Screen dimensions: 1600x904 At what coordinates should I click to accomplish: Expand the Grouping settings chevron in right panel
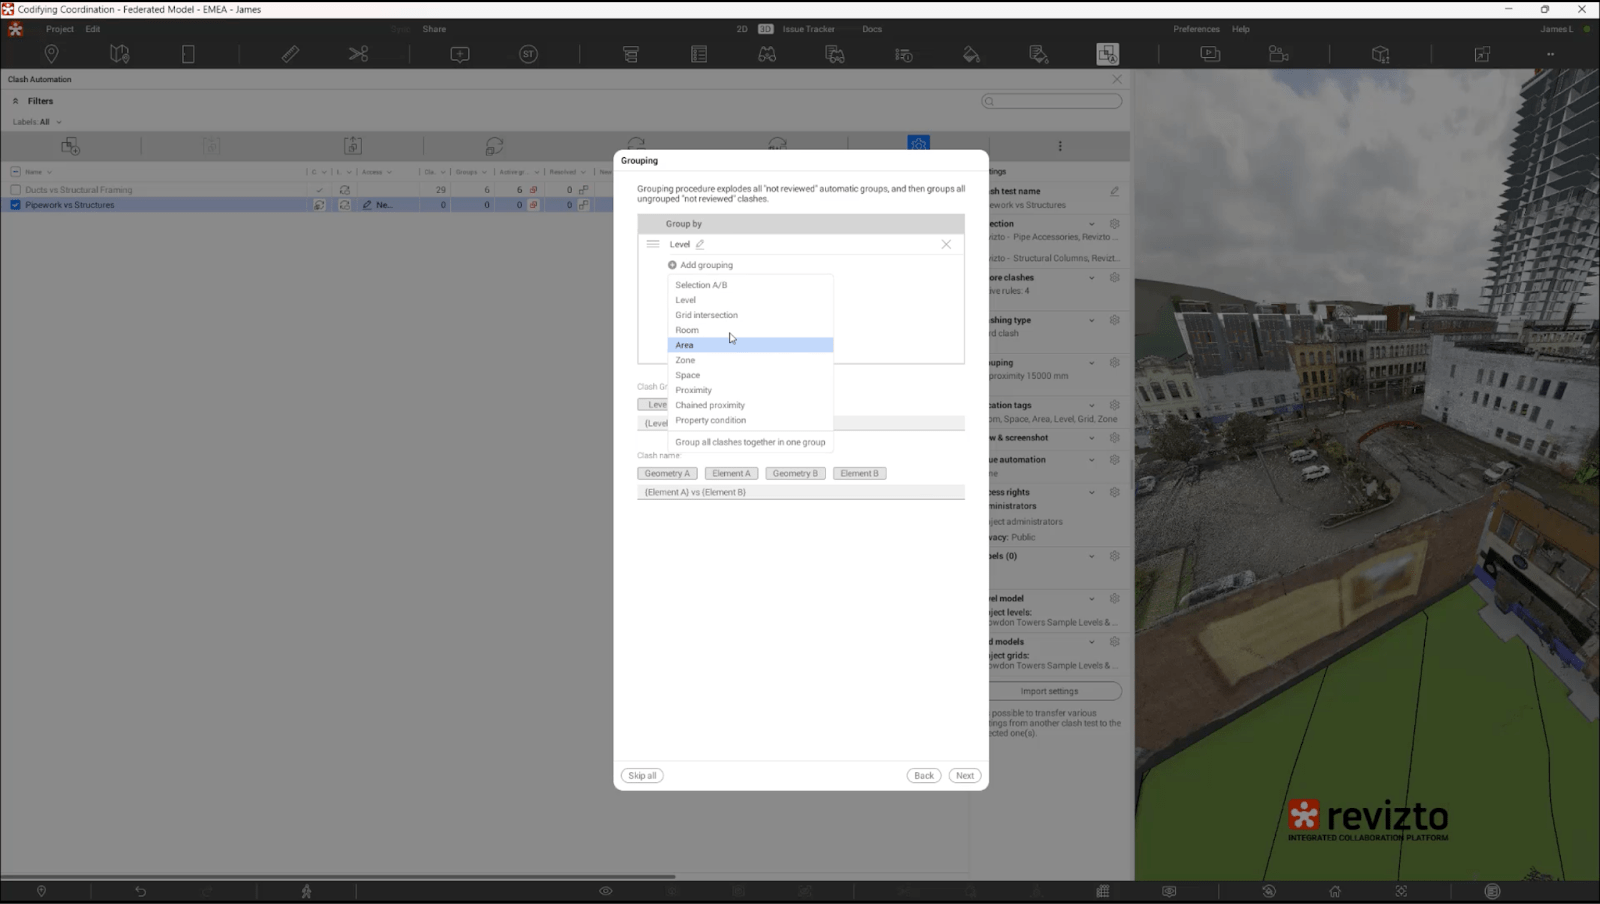tap(1092, 363)
